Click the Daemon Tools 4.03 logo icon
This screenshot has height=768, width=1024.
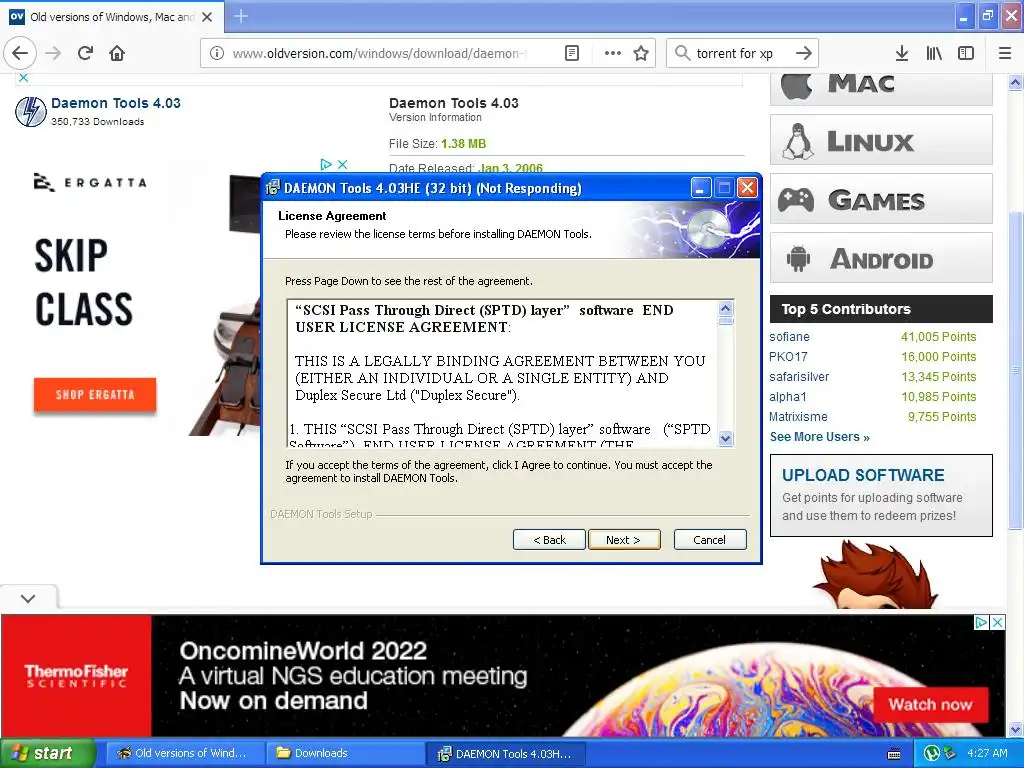coord(31,111)
